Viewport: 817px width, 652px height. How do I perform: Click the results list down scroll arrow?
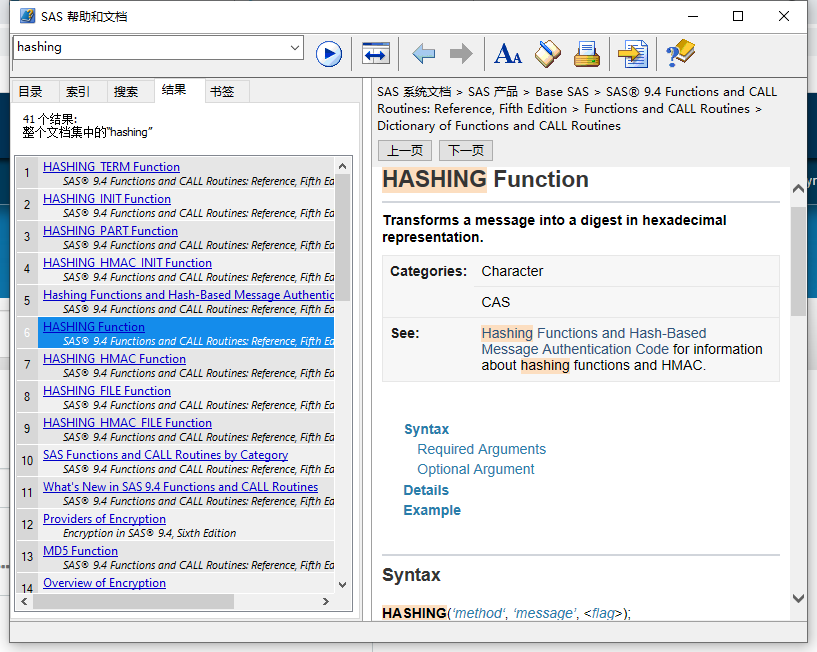tap(343, 584)
